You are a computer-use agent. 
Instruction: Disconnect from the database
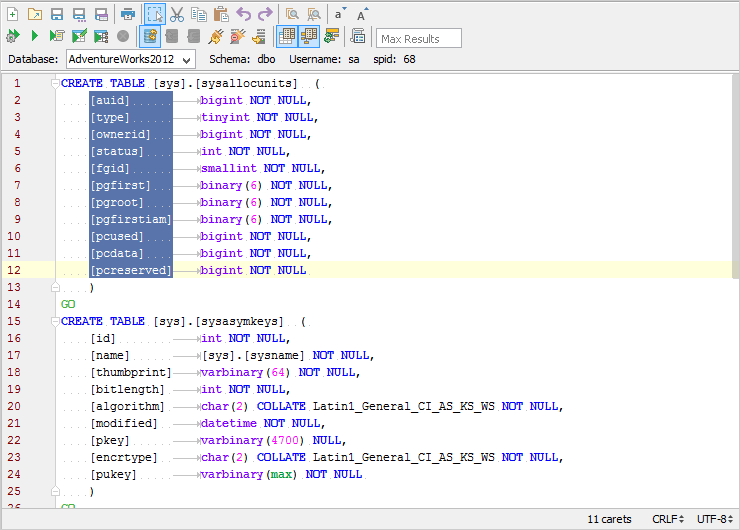click(x=237, y=36)
